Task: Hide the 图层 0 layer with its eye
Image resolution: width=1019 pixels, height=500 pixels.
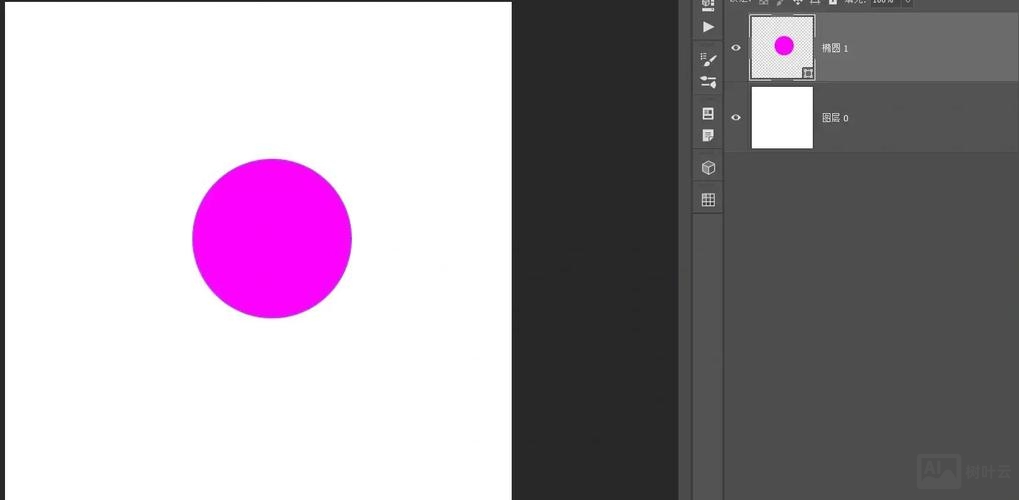Action: pos(736,118)
